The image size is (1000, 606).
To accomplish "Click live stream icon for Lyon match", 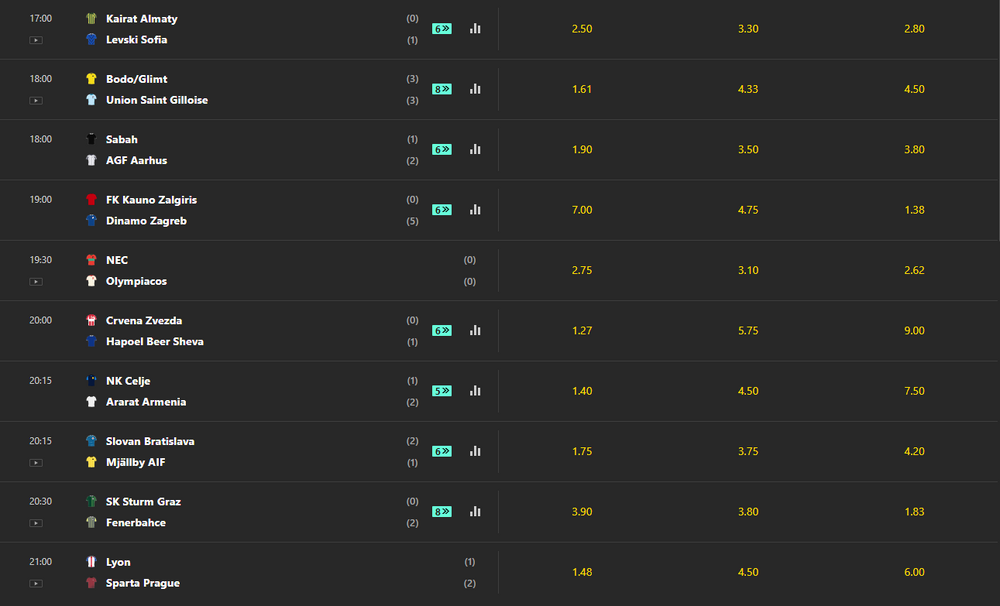I will click(36, 584).
